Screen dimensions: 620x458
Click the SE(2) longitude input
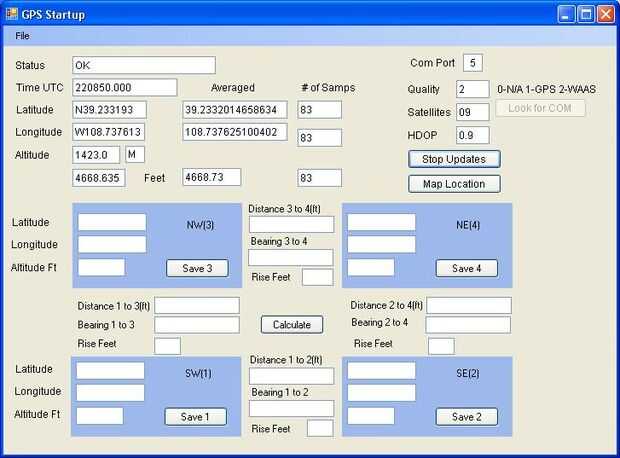(382, 393)
